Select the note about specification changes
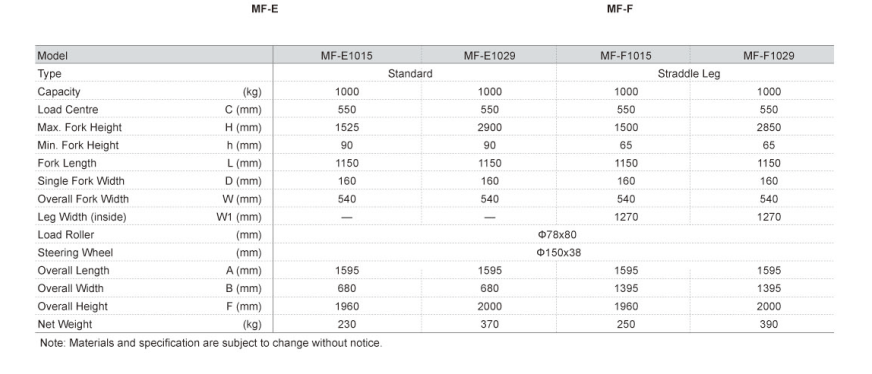872x374 pixels. 211,343
